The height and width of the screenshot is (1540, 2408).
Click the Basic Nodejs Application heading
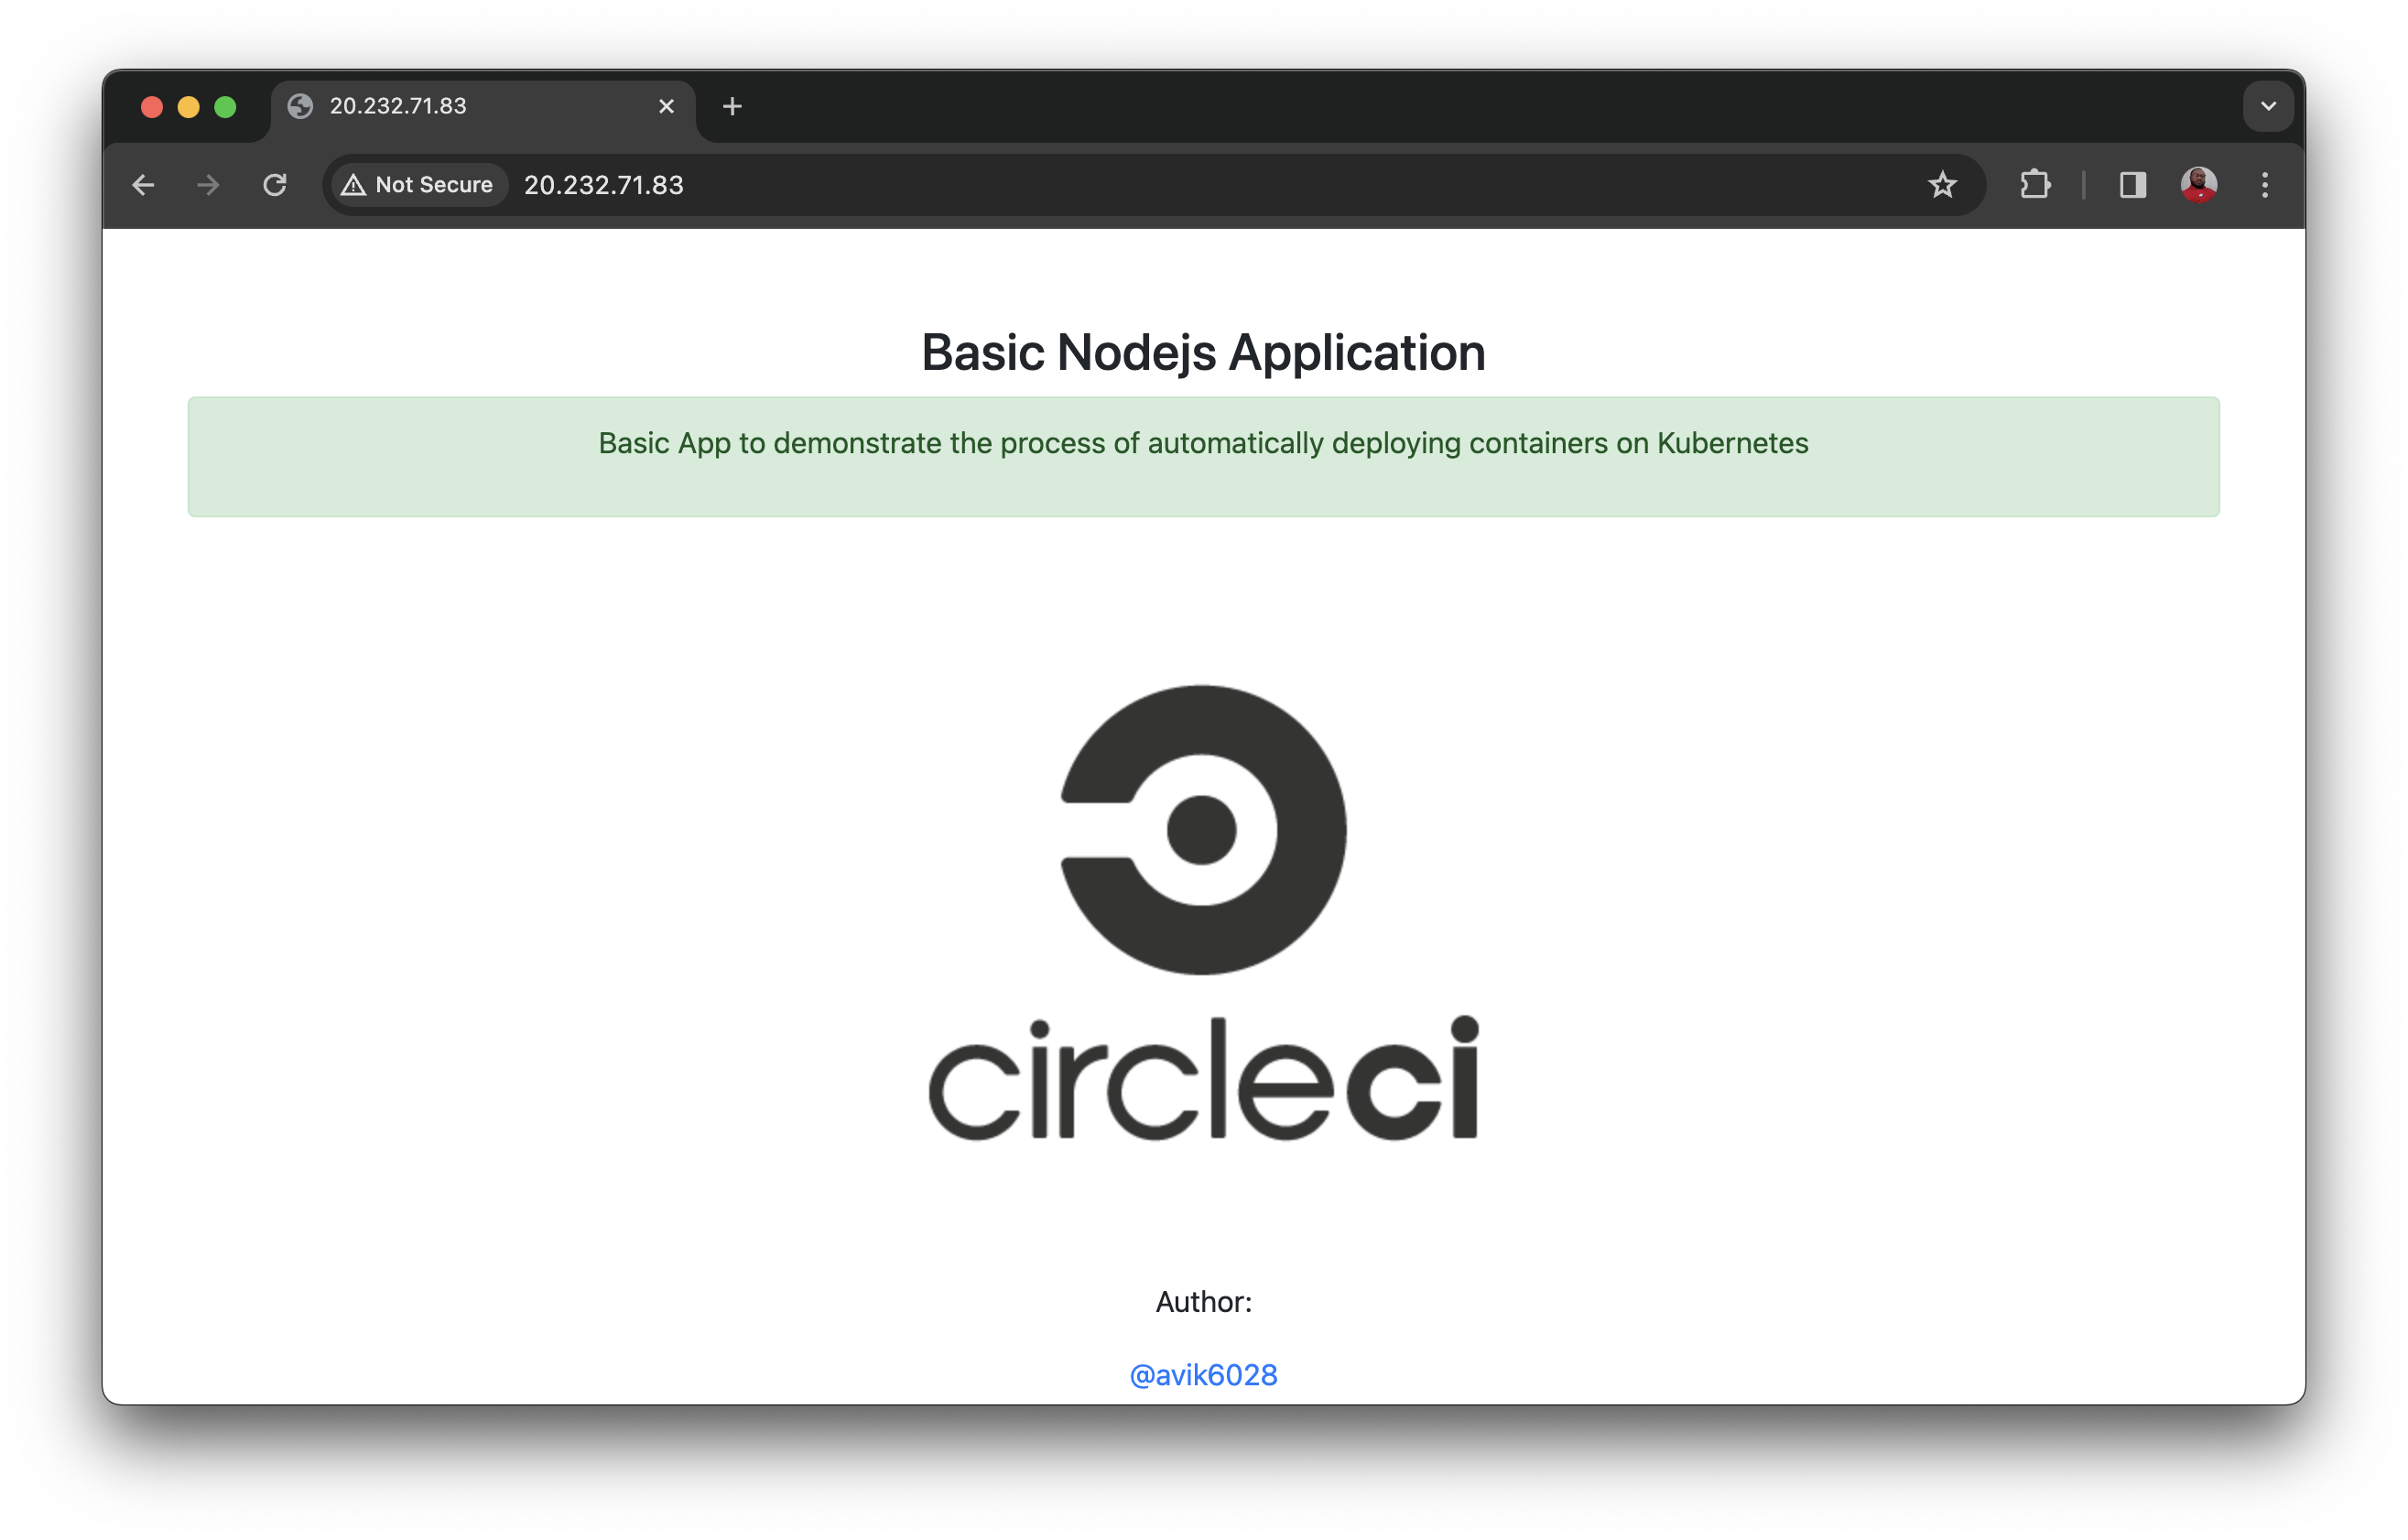tap(1203, 352)
